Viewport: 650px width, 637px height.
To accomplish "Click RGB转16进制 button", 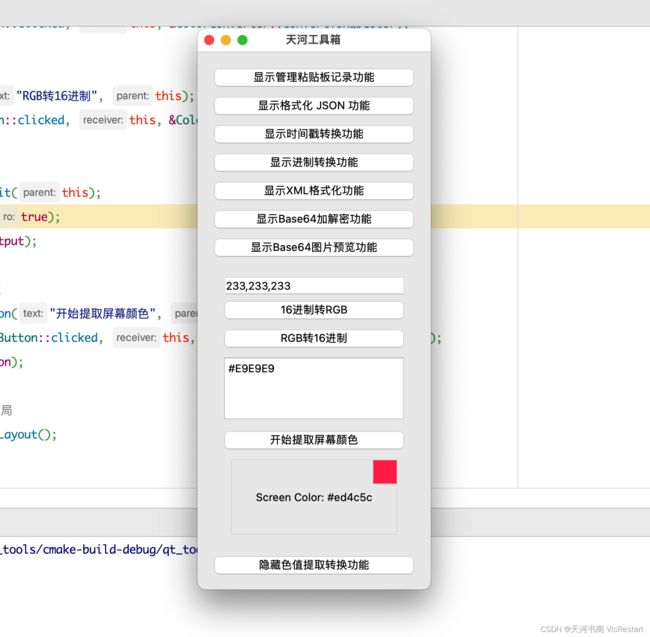I will (314, 338).
